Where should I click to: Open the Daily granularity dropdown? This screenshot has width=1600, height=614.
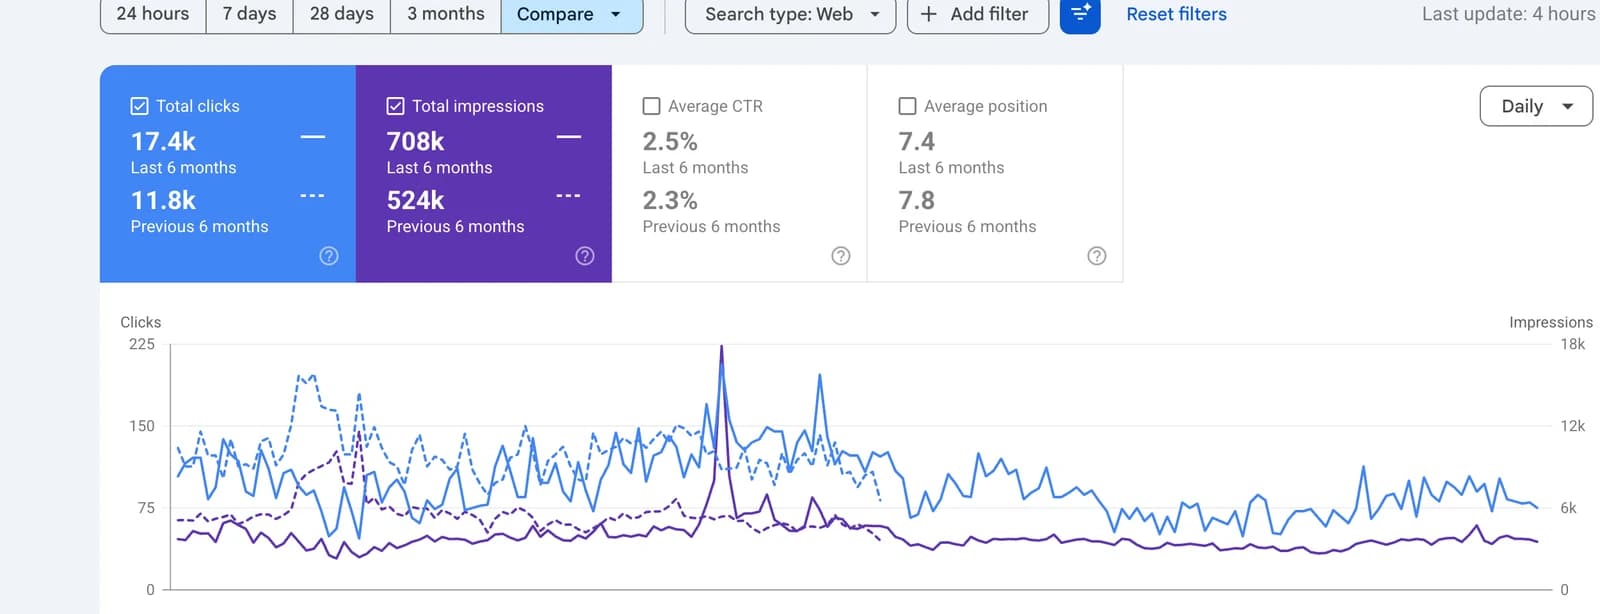pos(1536,106)
